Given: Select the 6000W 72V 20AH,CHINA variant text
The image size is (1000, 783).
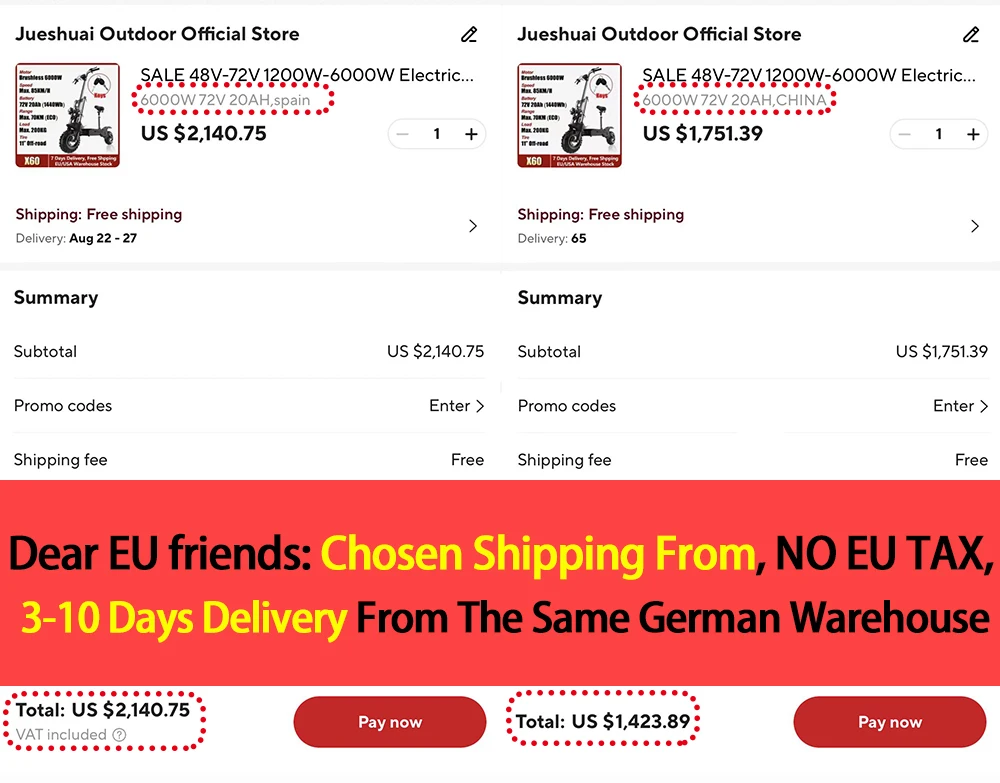Looking at the screenshot, I should click(735, 100).
